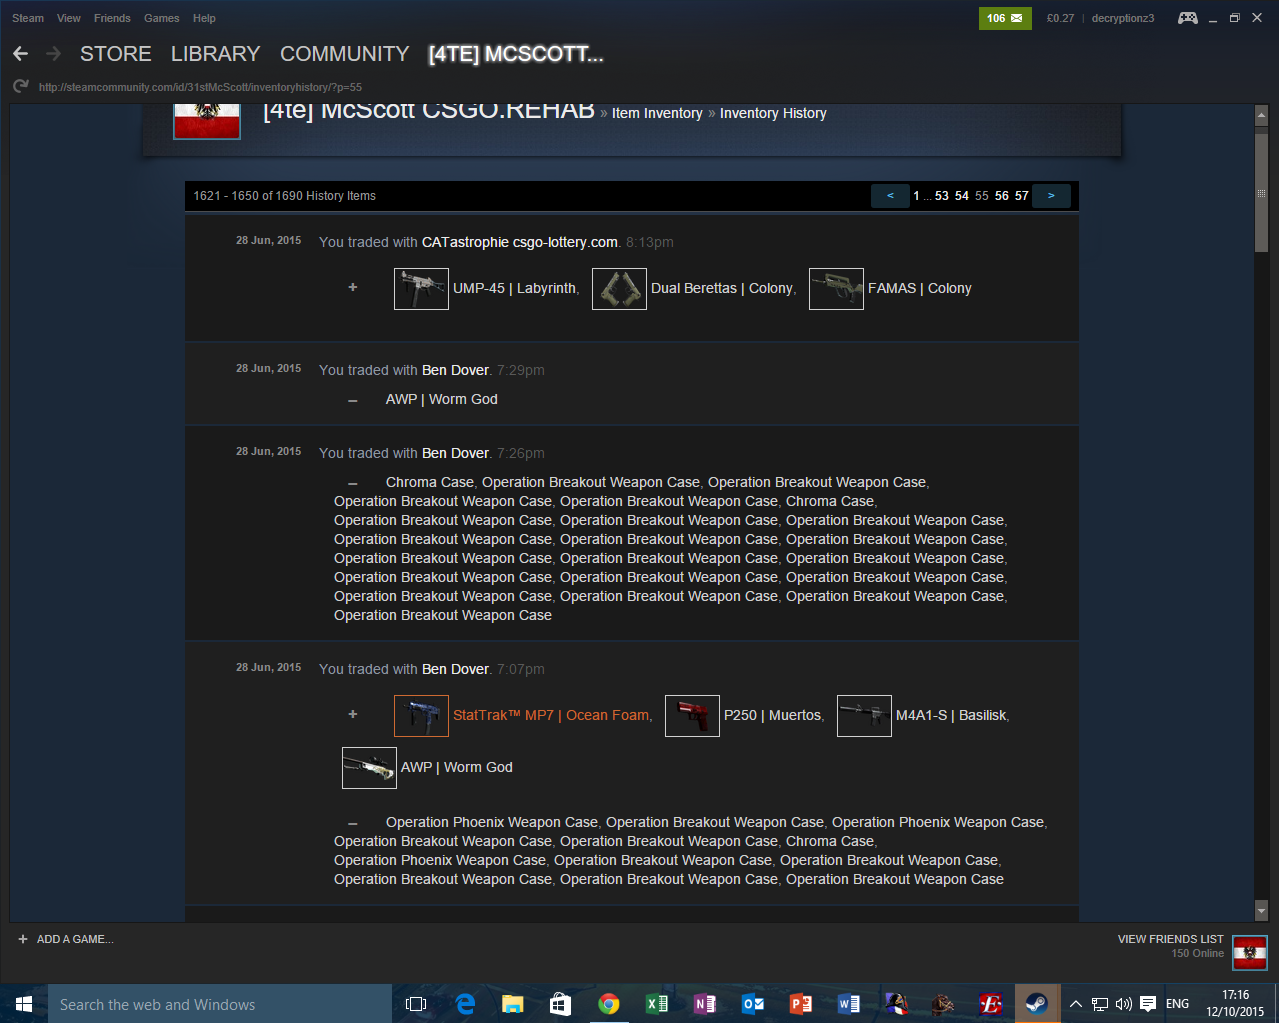The image size is (1279, 1023).
Task: Launch Big Picture mode controller icon
Action: (1187, 18)
